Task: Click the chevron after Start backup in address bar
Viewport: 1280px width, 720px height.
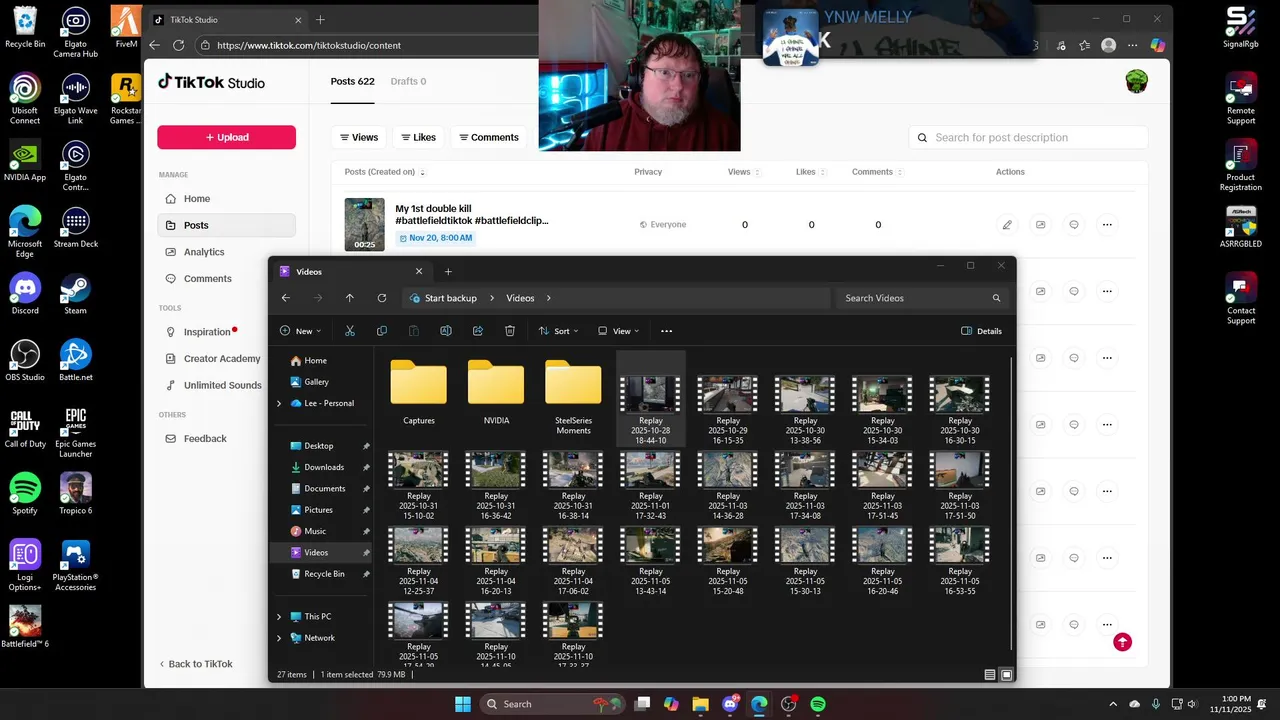Action: tap(492, 298)
